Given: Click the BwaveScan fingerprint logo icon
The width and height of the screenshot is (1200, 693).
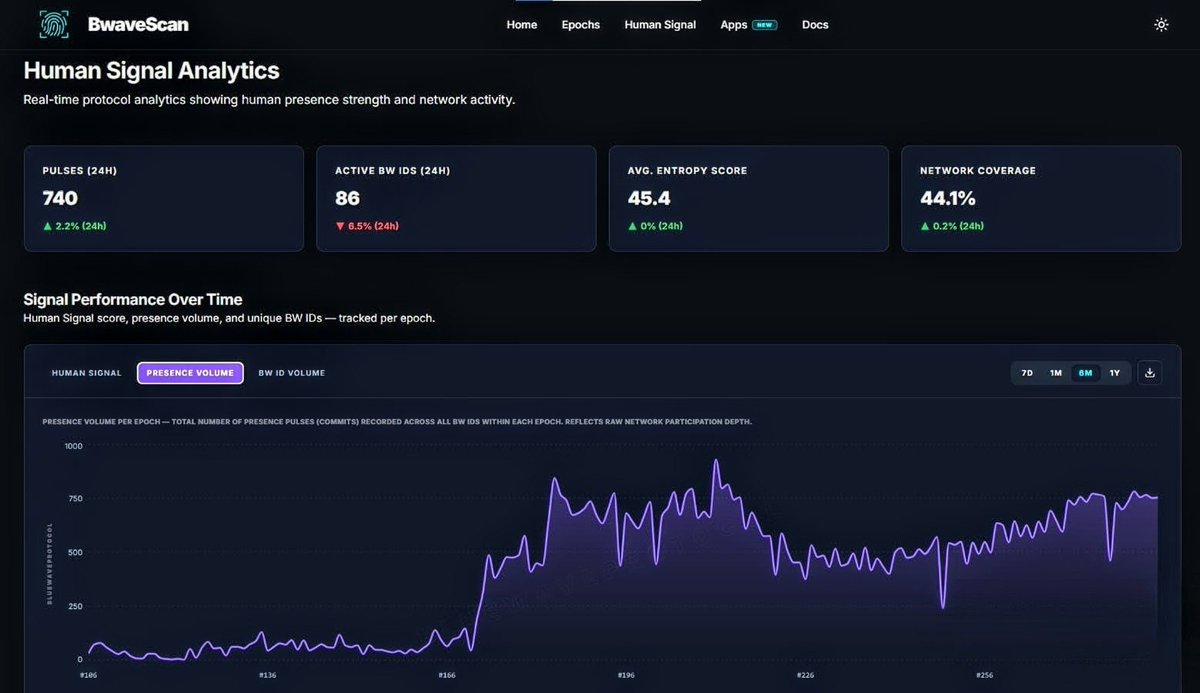Looking at the screenshot, I should [54, 24].
